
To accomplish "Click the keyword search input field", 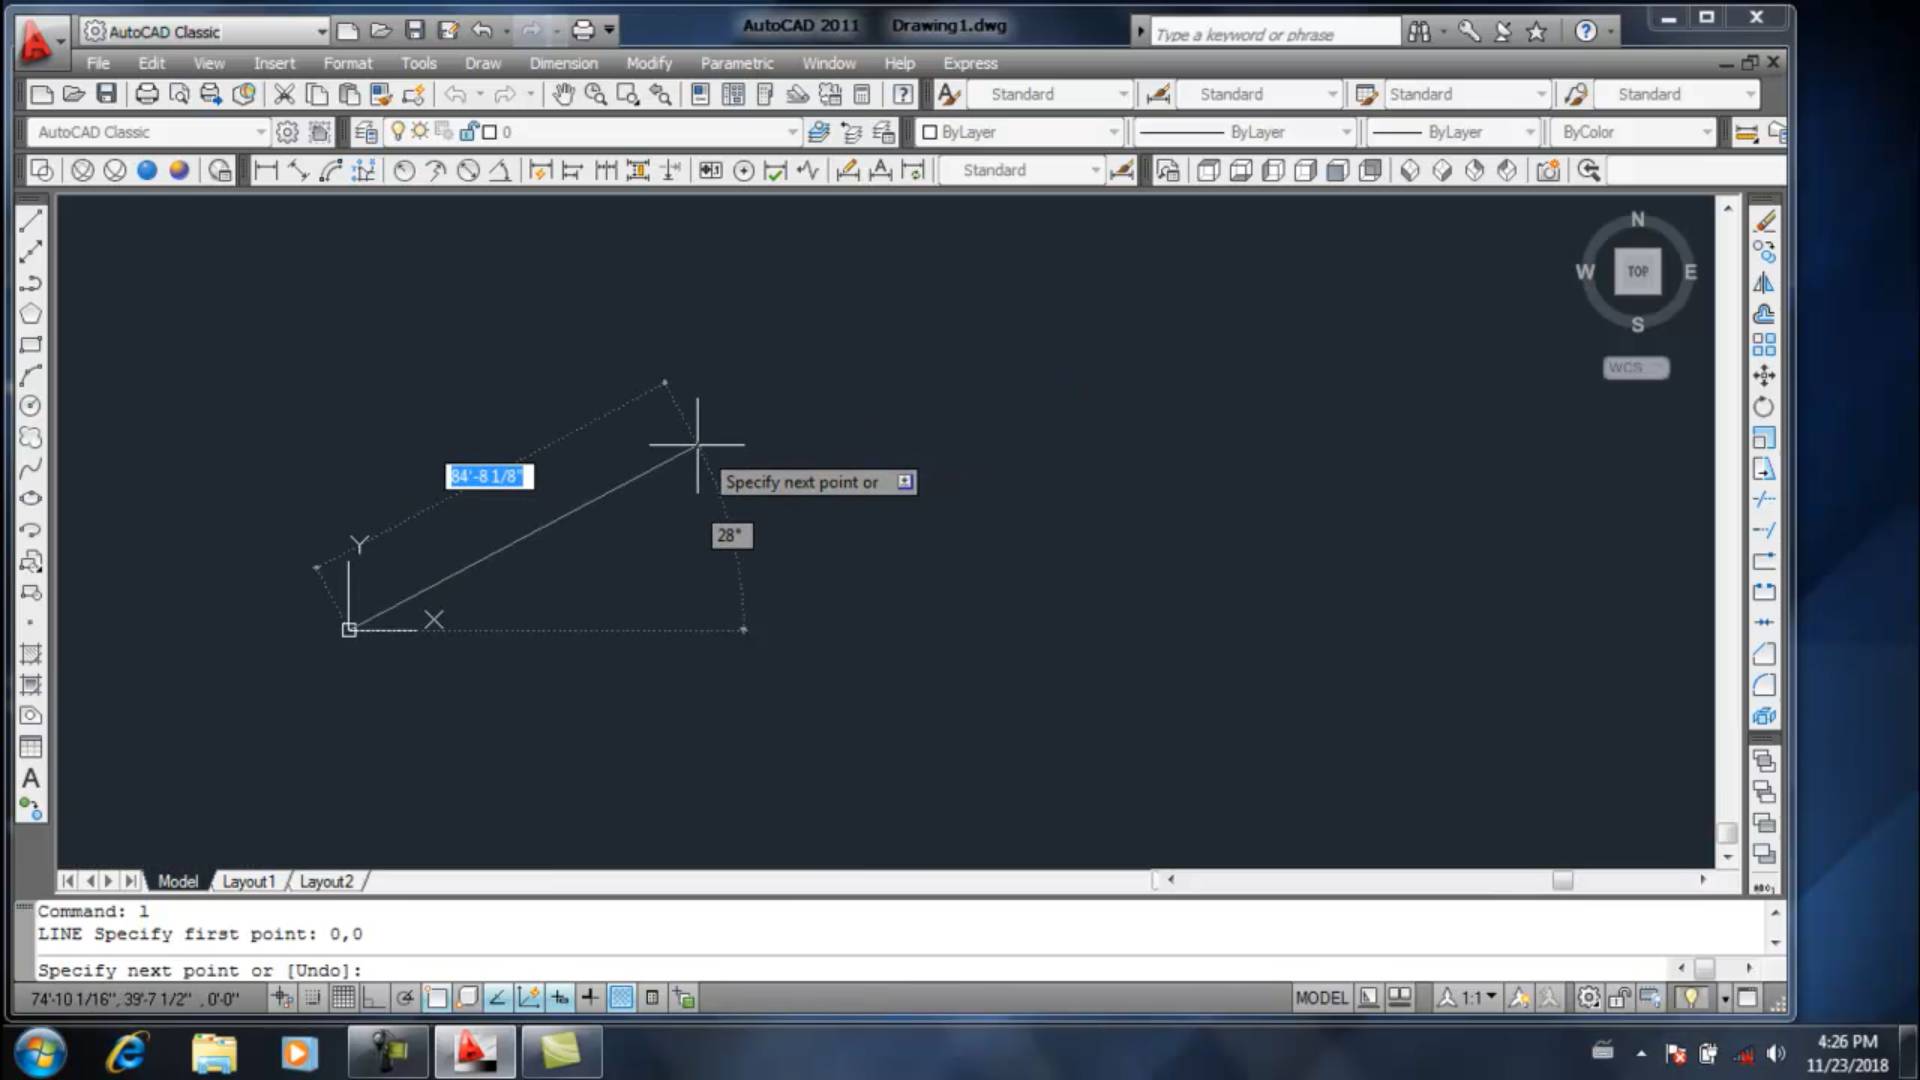I will tap(1274, 34).
